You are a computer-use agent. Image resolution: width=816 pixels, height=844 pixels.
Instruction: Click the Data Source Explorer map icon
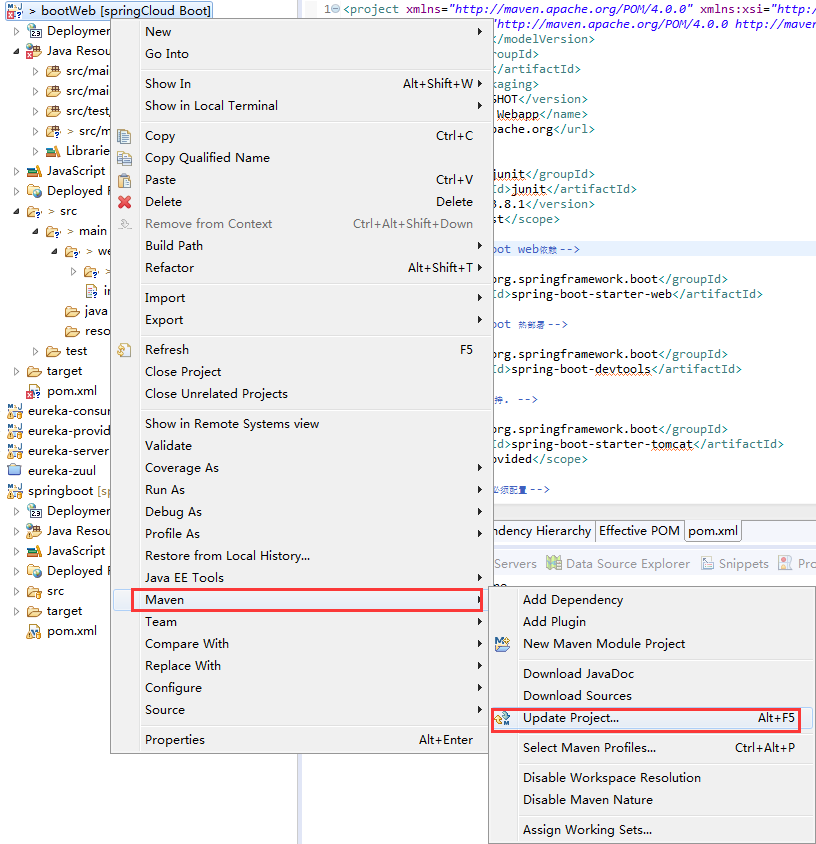click(553, 563)
